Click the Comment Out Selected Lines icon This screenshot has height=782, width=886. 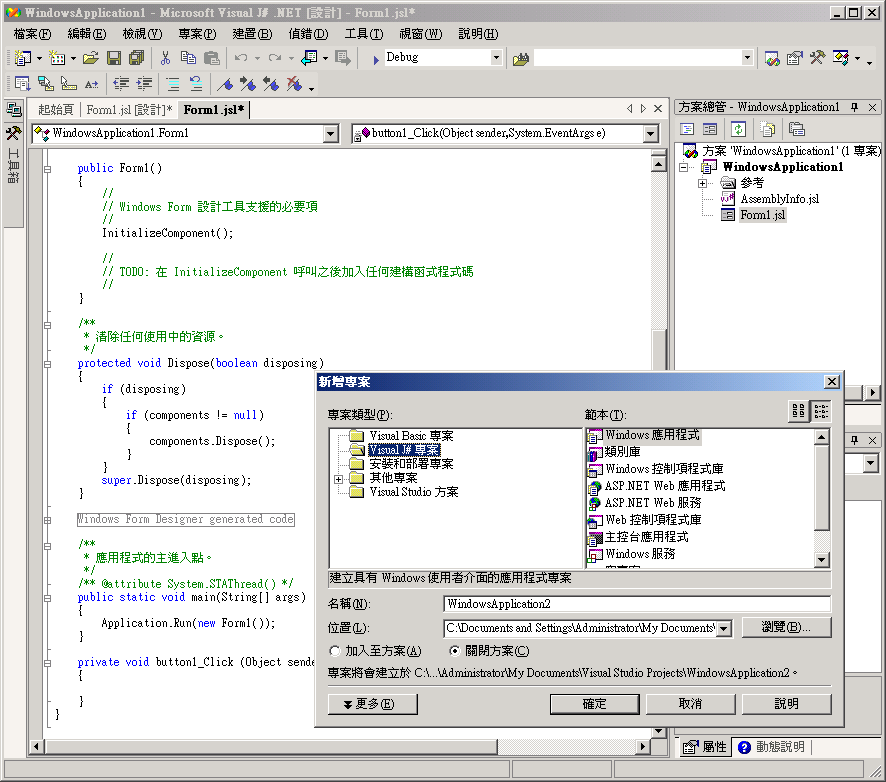tap(173, 84)
